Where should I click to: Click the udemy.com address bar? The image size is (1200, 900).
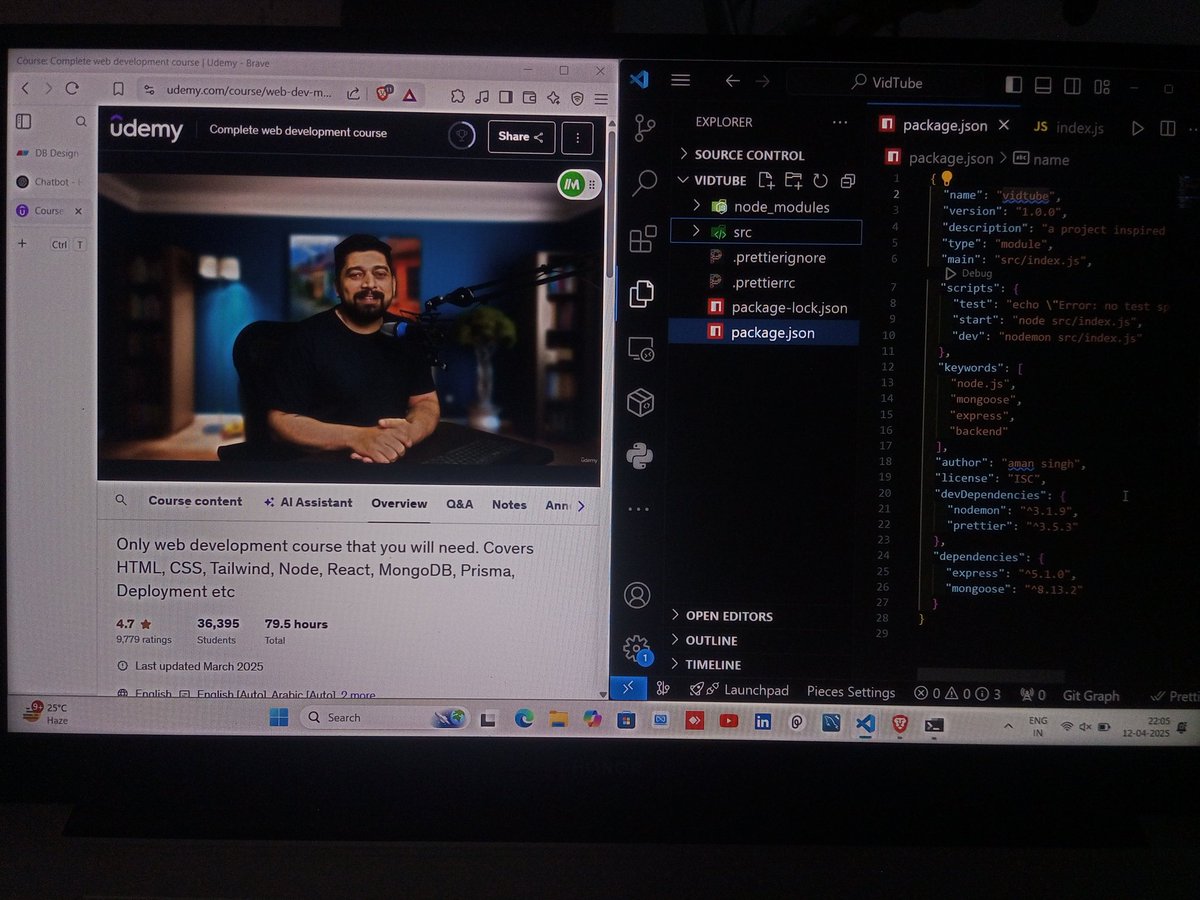248,91
